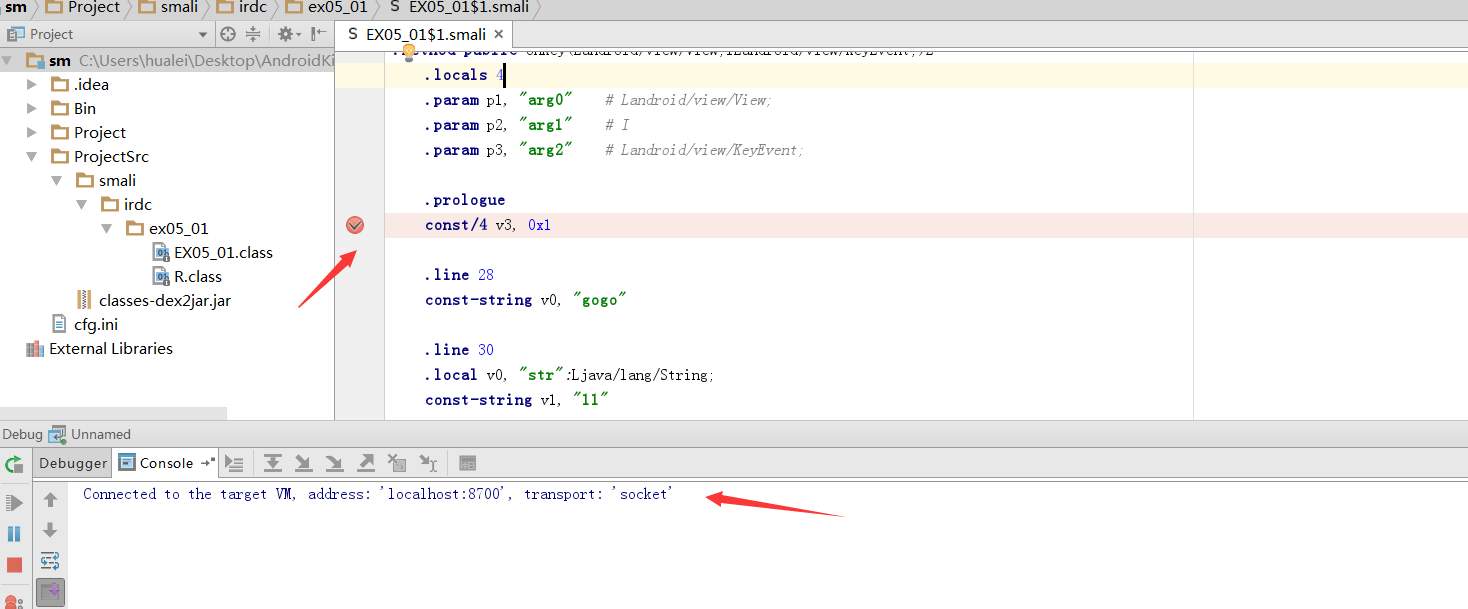Click the Step Over debugger icon
The height and width of the screenshot is (609, 1468).
click(273, 463)
